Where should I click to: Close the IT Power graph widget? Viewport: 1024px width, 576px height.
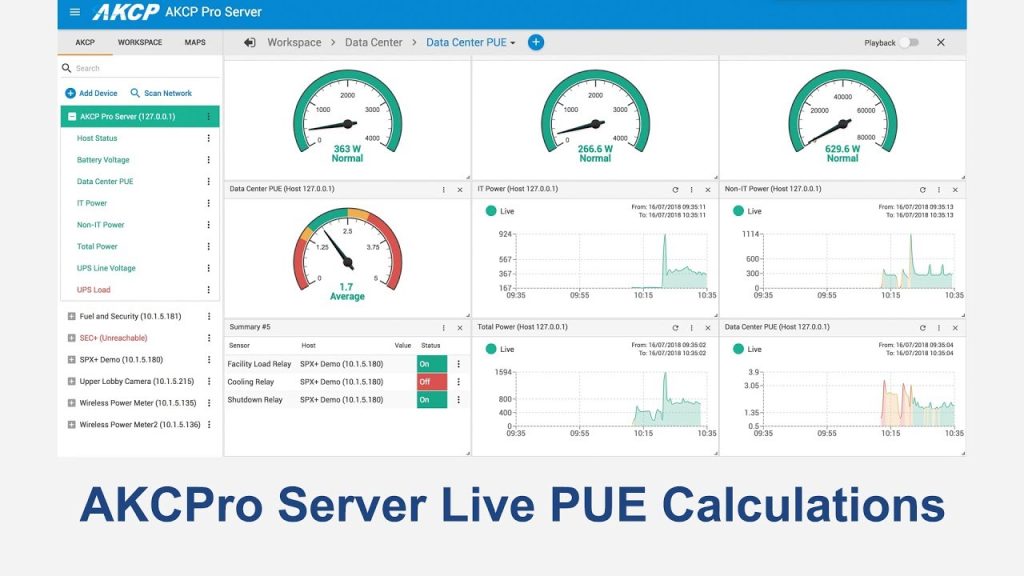(x=707, y=189)
